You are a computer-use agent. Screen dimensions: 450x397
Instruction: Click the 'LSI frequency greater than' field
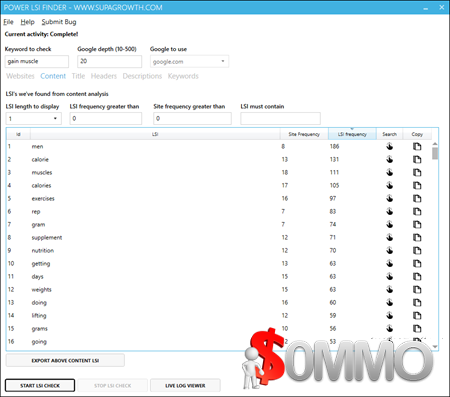106,119
